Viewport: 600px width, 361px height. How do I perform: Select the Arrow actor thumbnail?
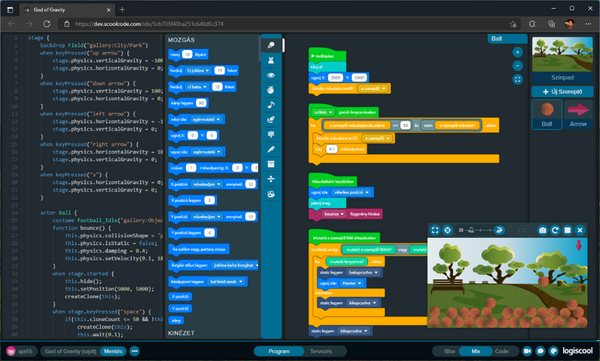578,114
